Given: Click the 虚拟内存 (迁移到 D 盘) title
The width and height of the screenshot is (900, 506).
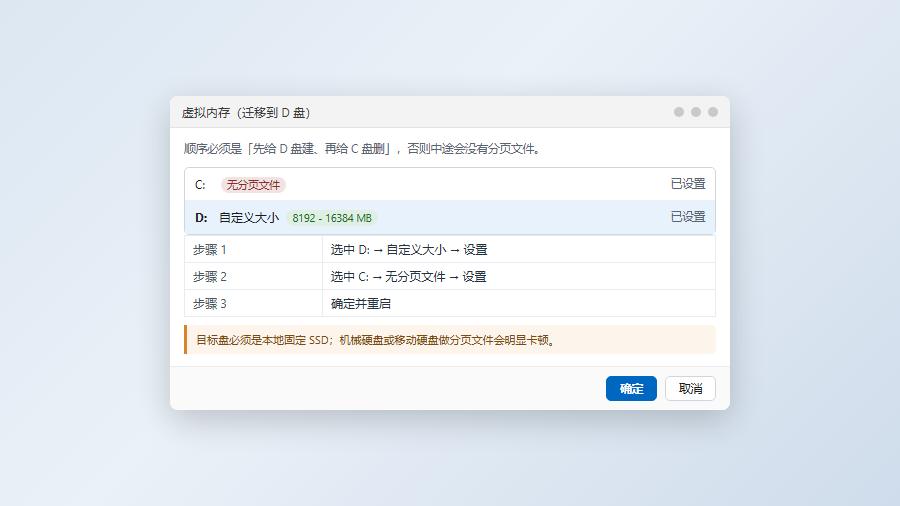Looking at the screenshot, I should click(x=246, y=112).
